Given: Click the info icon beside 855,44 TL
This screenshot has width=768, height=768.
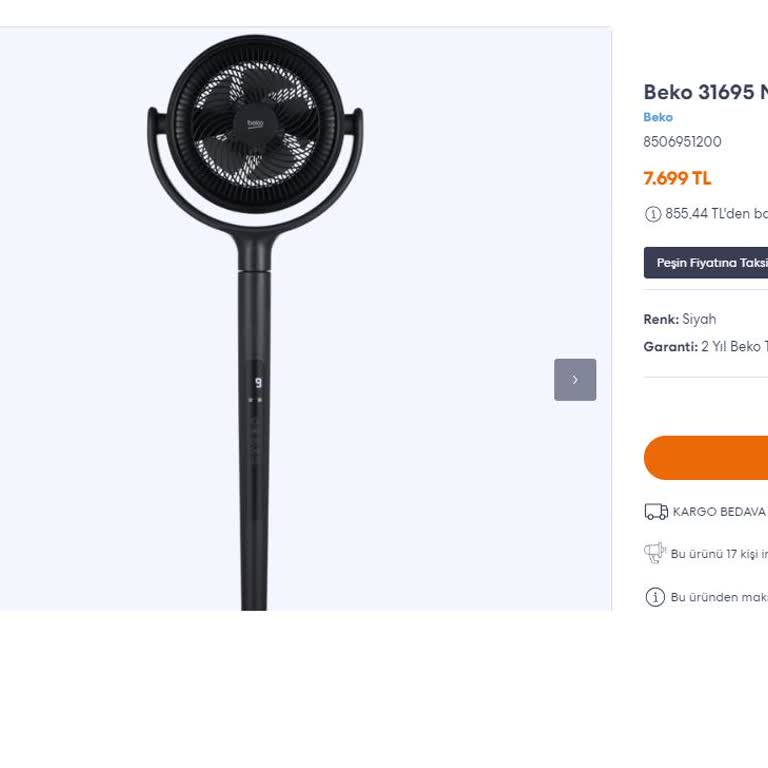Looking at the screenshot, I should (653, 214).
